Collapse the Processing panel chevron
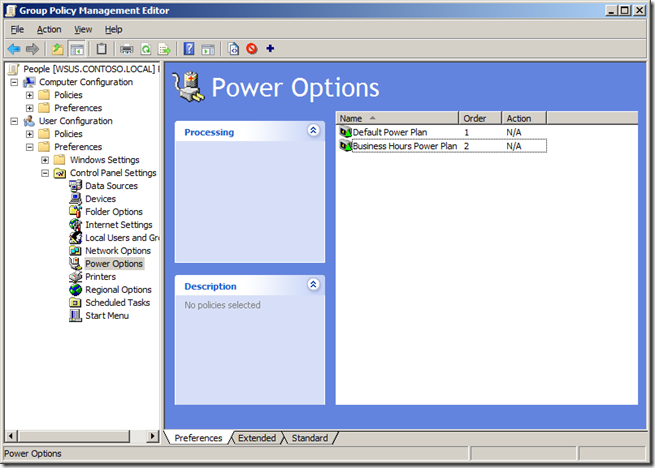 [313, 131]
